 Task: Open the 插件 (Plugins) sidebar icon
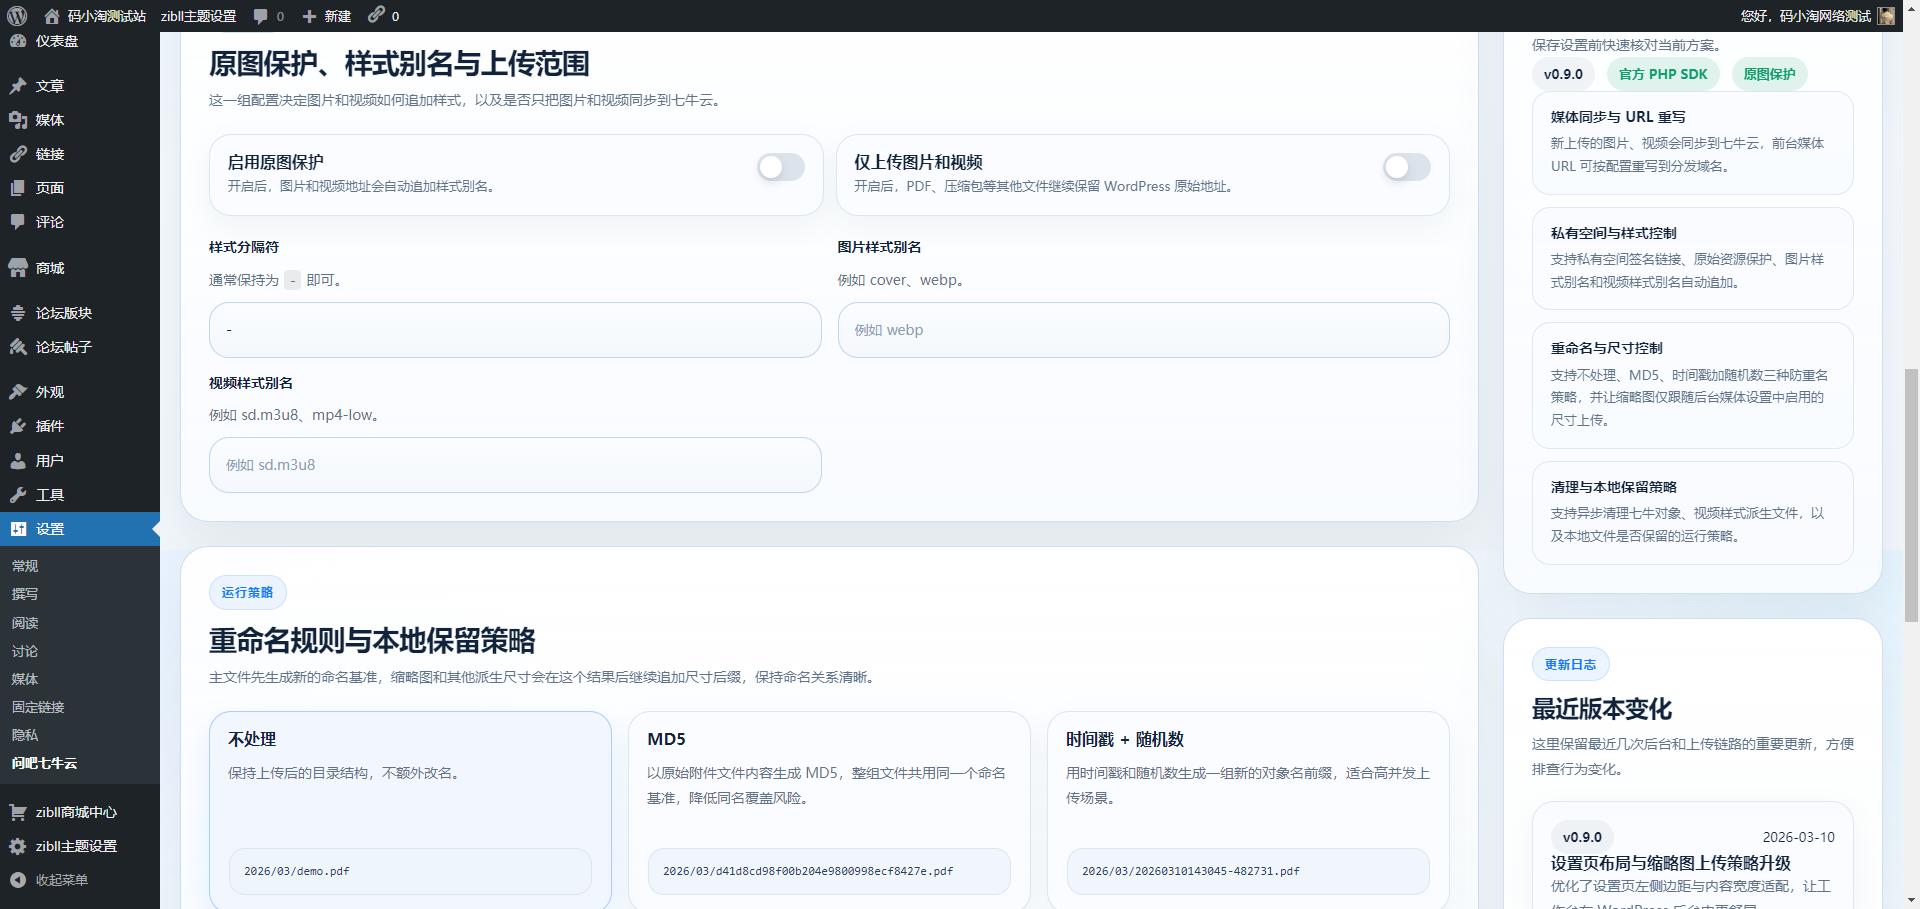18,426
